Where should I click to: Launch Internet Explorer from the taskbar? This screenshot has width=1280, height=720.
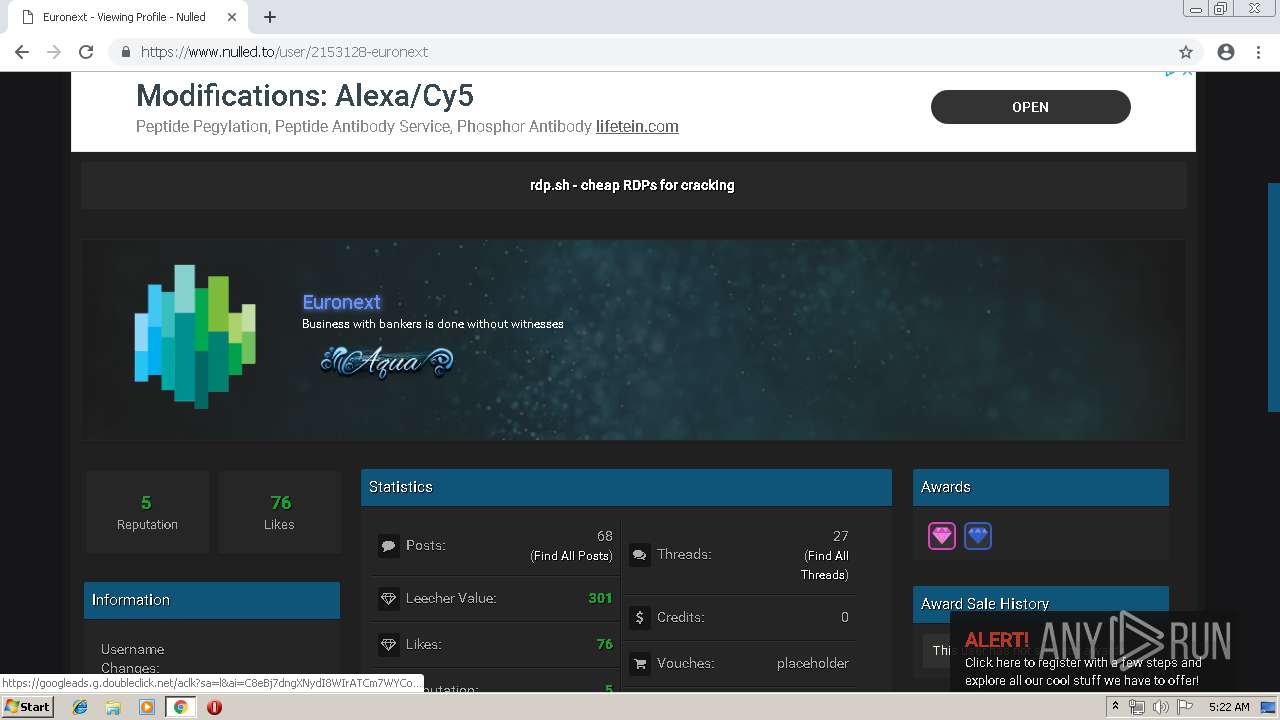(80, 707)
